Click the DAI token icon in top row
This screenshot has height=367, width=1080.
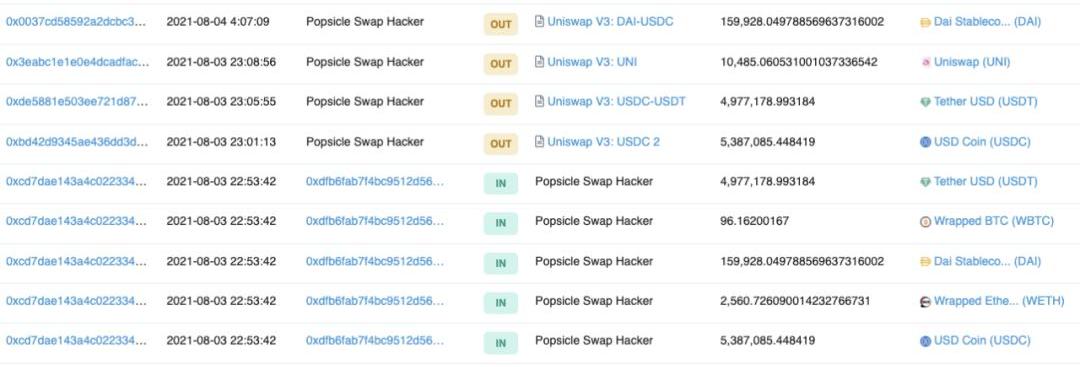[925, 22]
